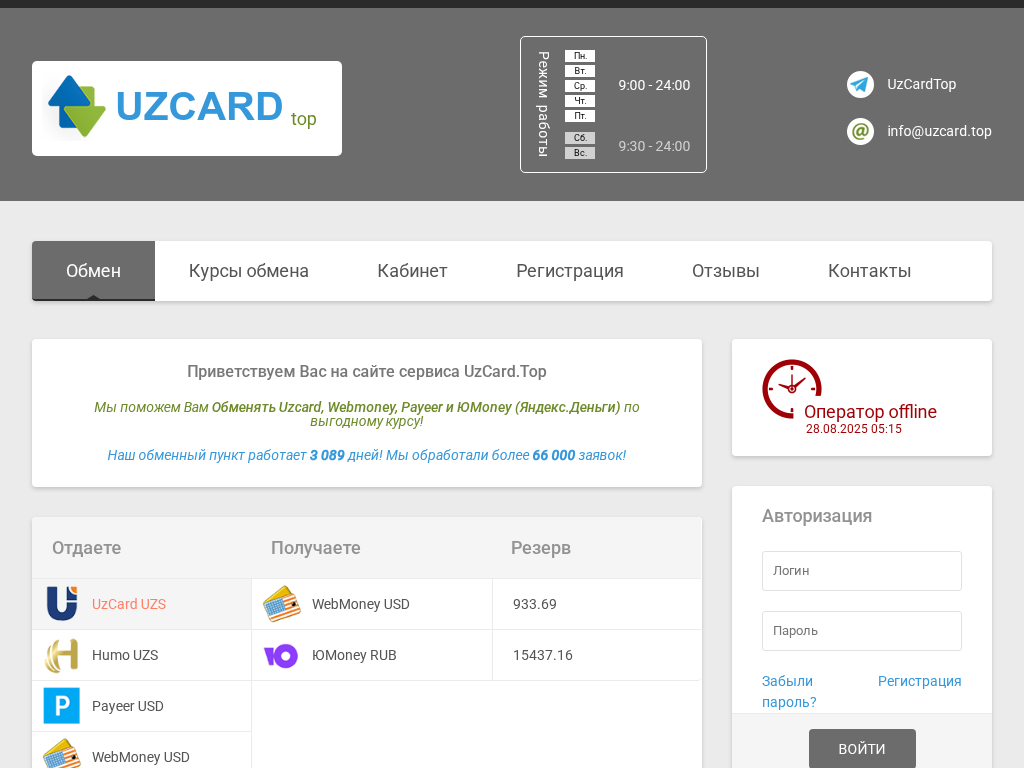Click WebMoney USD icon in Отдаете column

click(62, 754)
